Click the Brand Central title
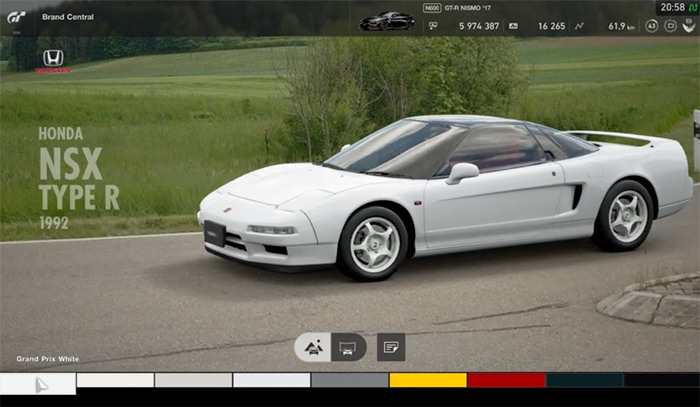The image size is (700, 407). [68, 17]
